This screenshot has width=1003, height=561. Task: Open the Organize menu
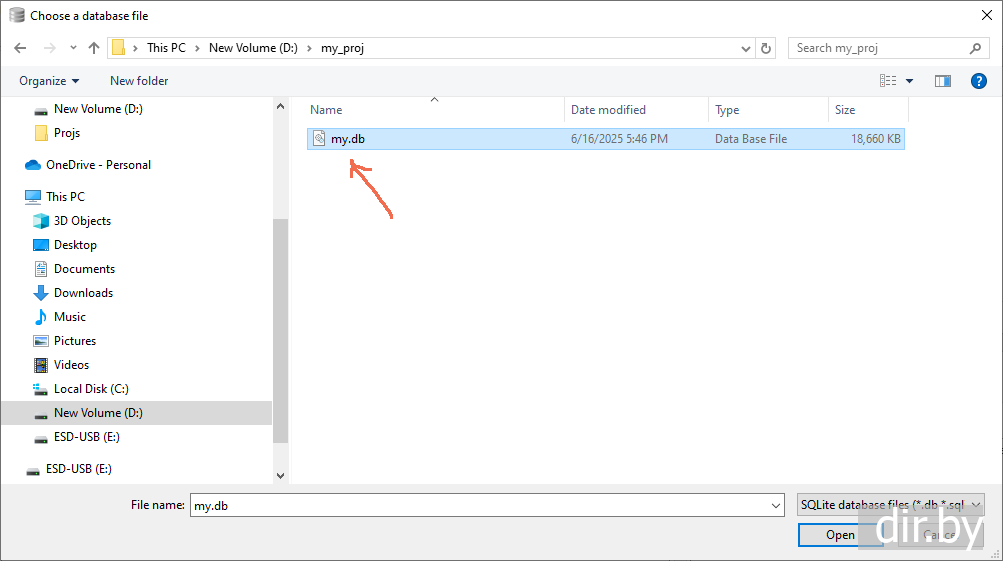tap(49, 81)
